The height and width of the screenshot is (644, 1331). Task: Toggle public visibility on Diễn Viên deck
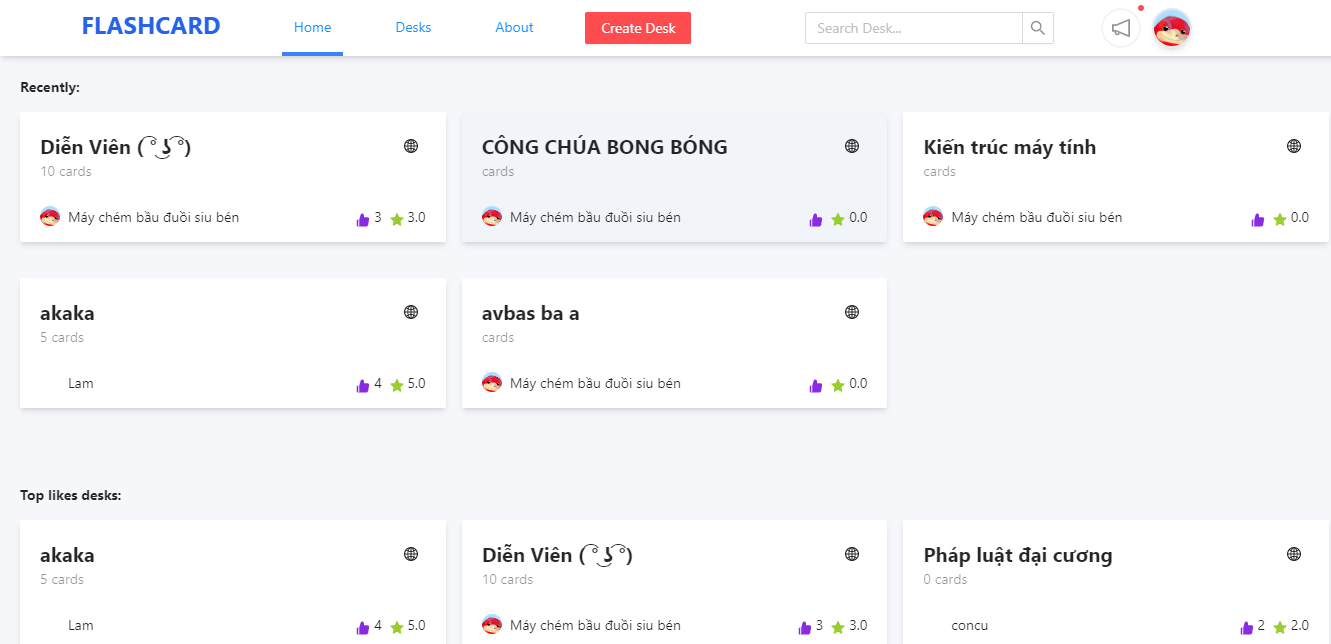click(x=410, y=145)
